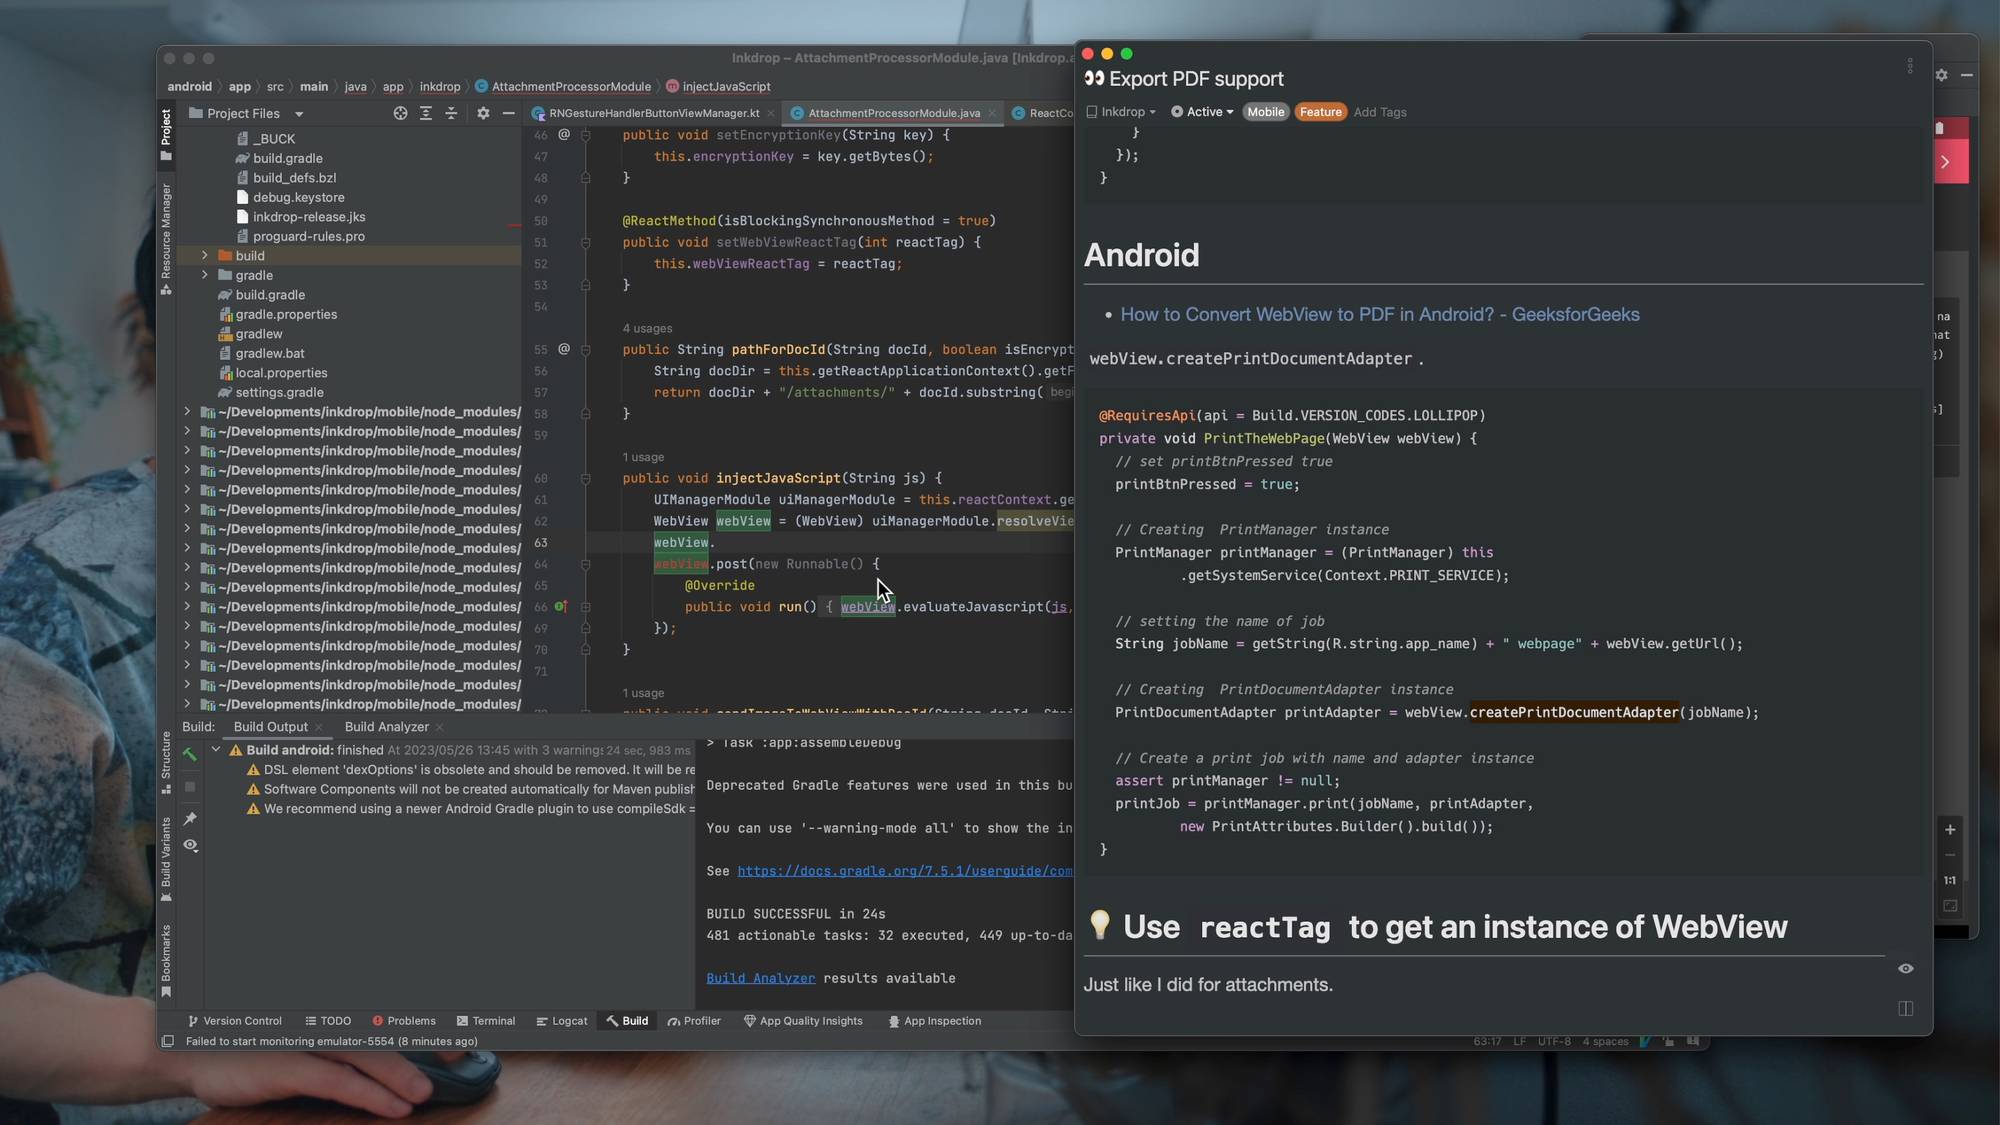Open the Version Control panel
The height and width of the screenshot is (1125, 2000).
click(x=235, y=1021)
